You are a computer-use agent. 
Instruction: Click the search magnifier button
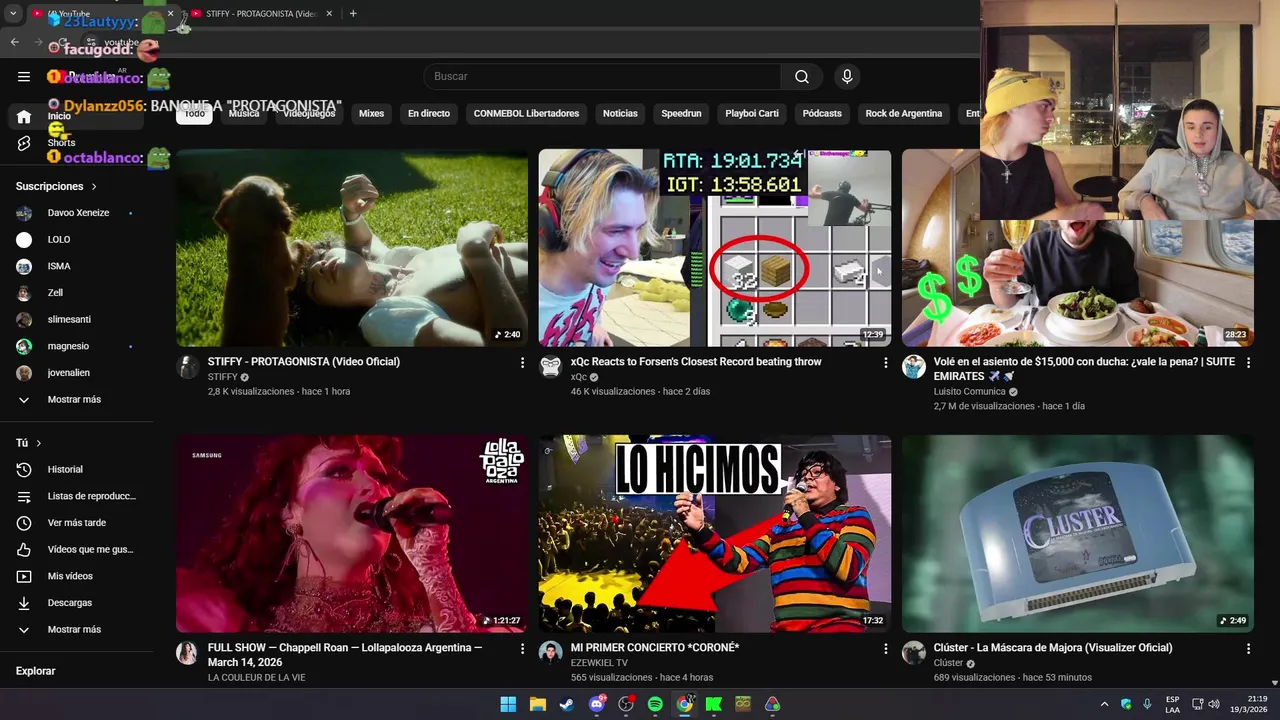click(802, 77)
